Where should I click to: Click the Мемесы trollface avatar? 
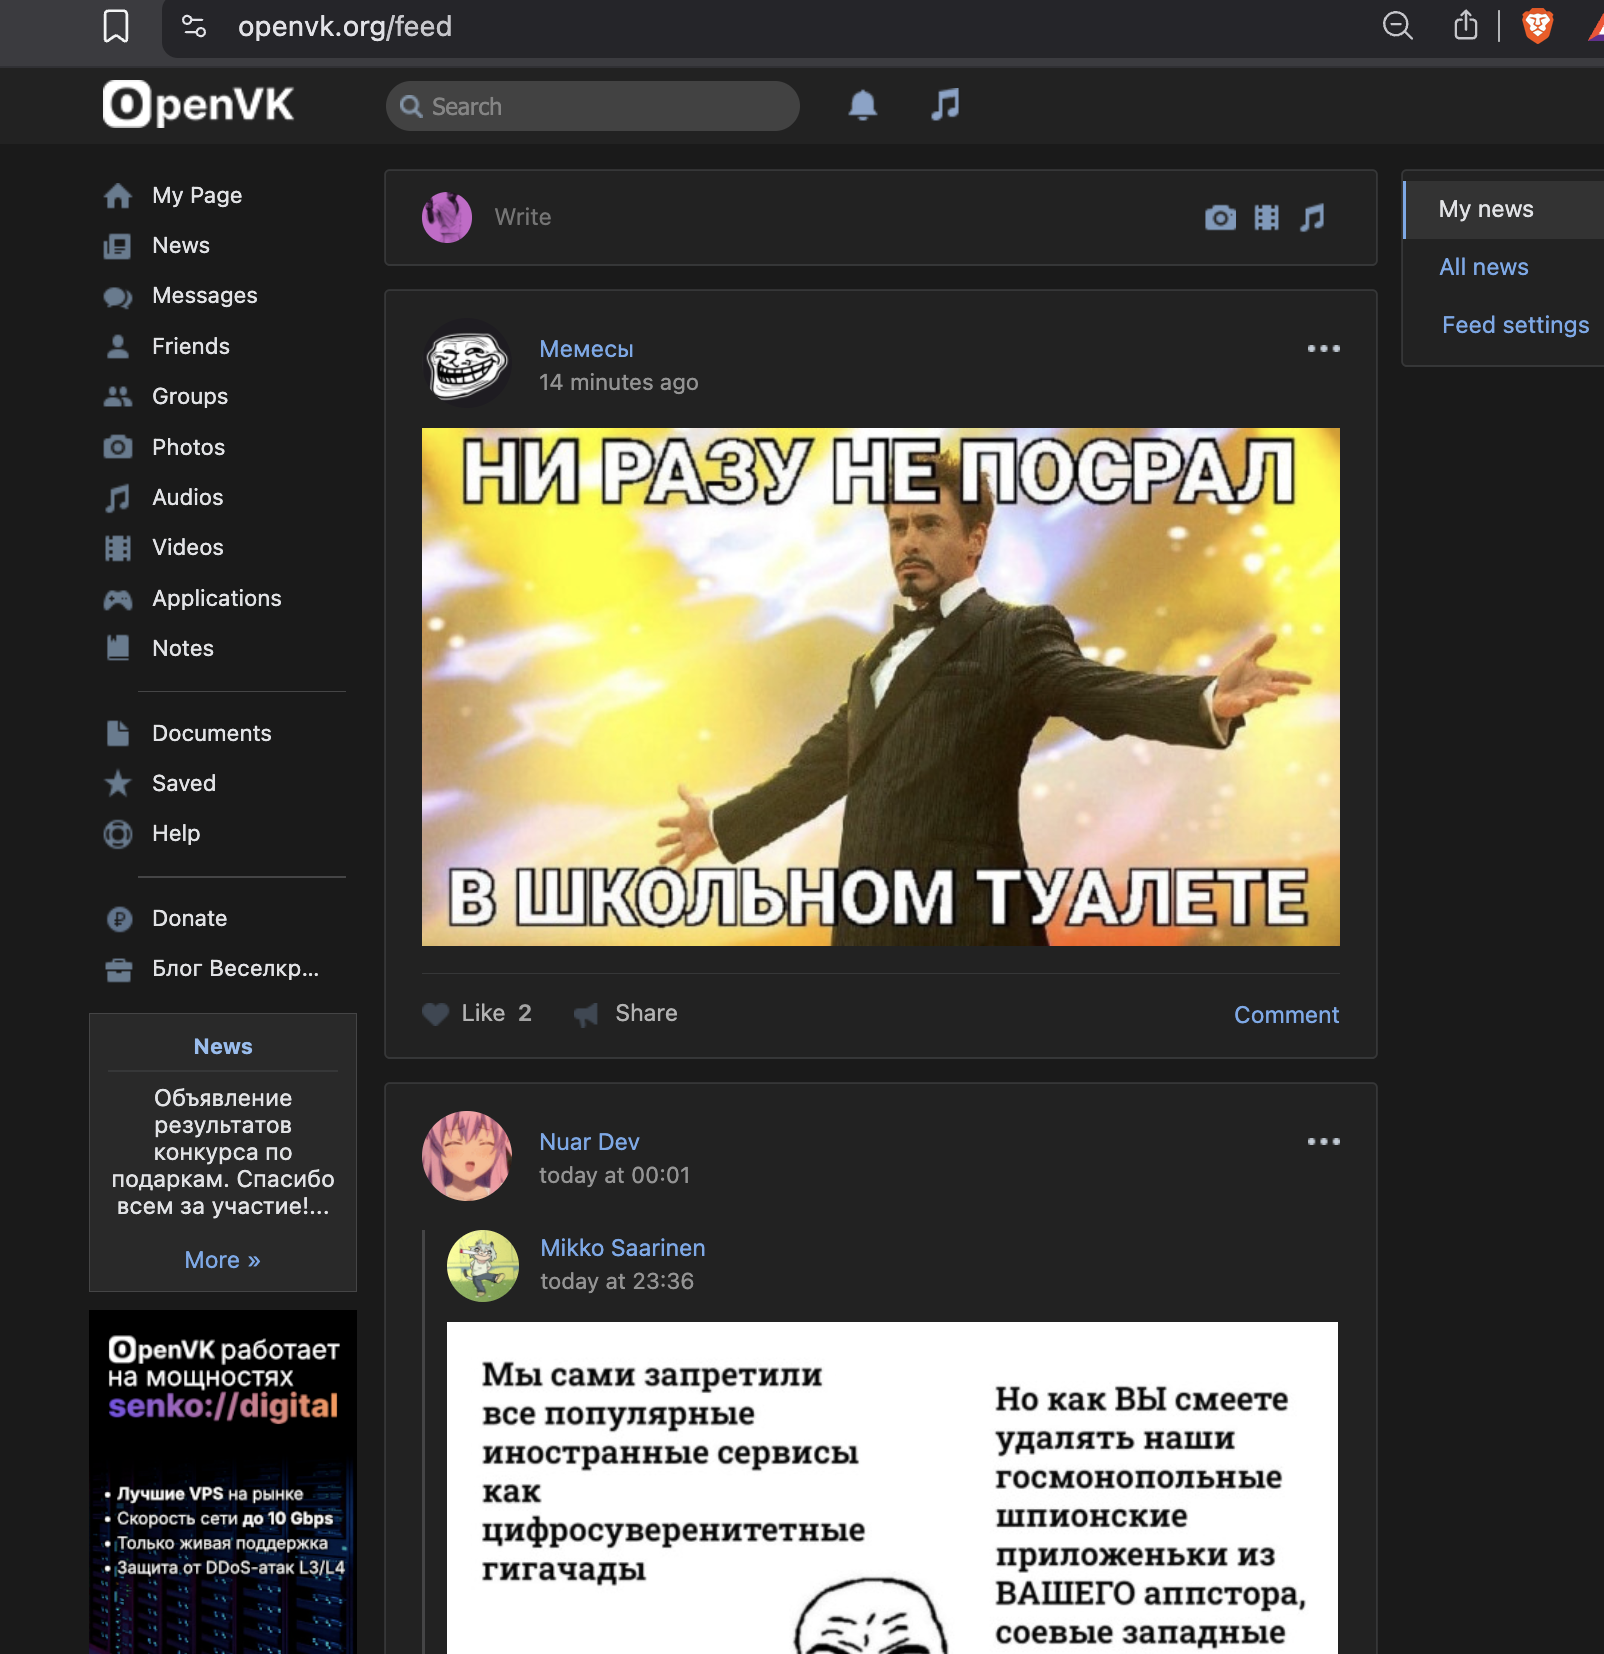pos(467,364)
